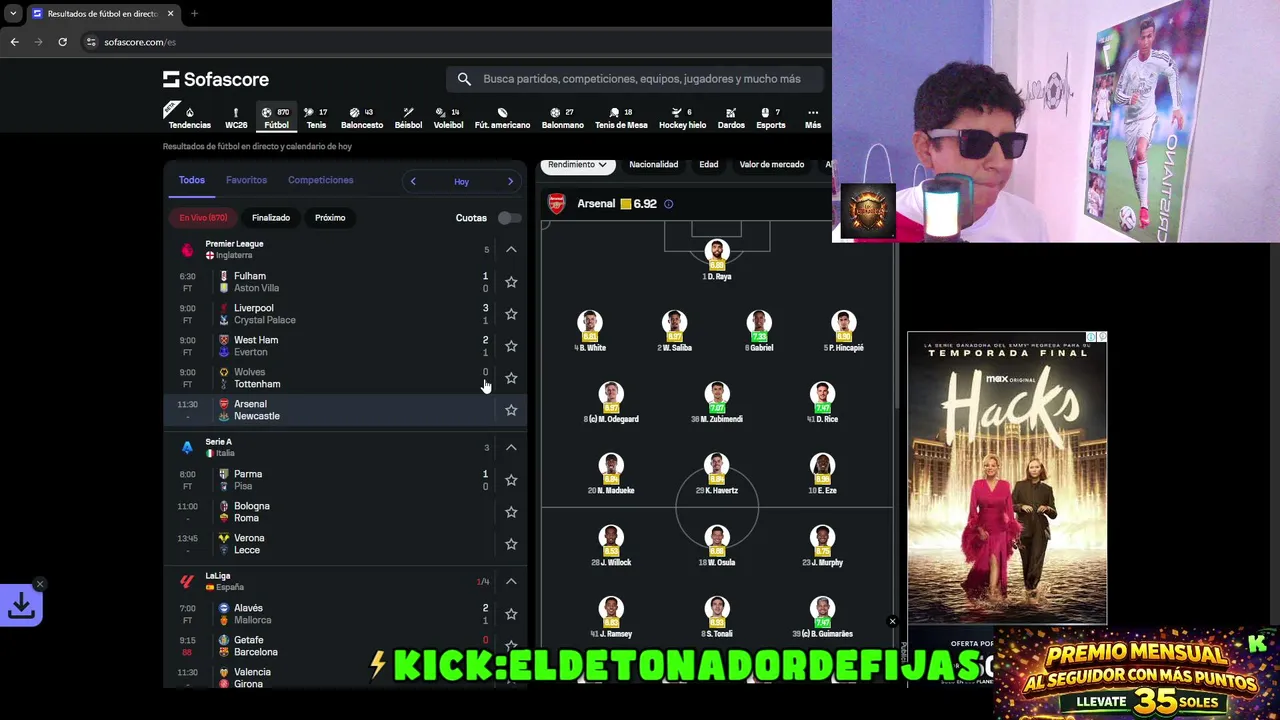Screen dimensions: 1280x720
Task: Open the Hoy date picker
Action: [x=461, y=182]
